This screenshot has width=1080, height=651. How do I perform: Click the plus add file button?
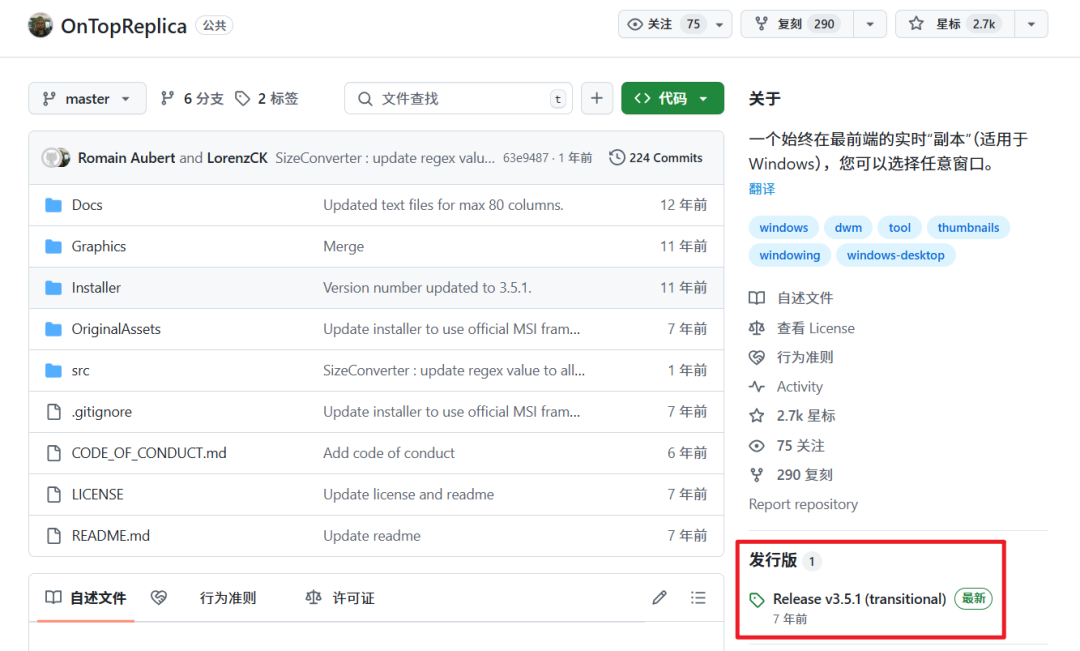coord(596,99)
